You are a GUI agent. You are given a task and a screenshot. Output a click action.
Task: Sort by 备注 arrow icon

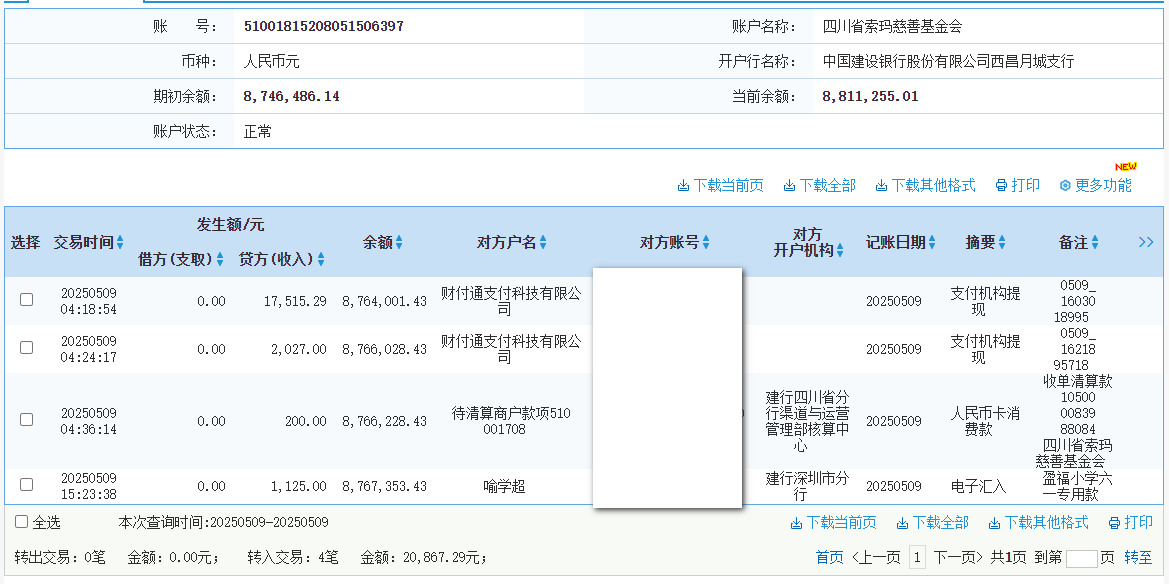(x=1095, y=242)
